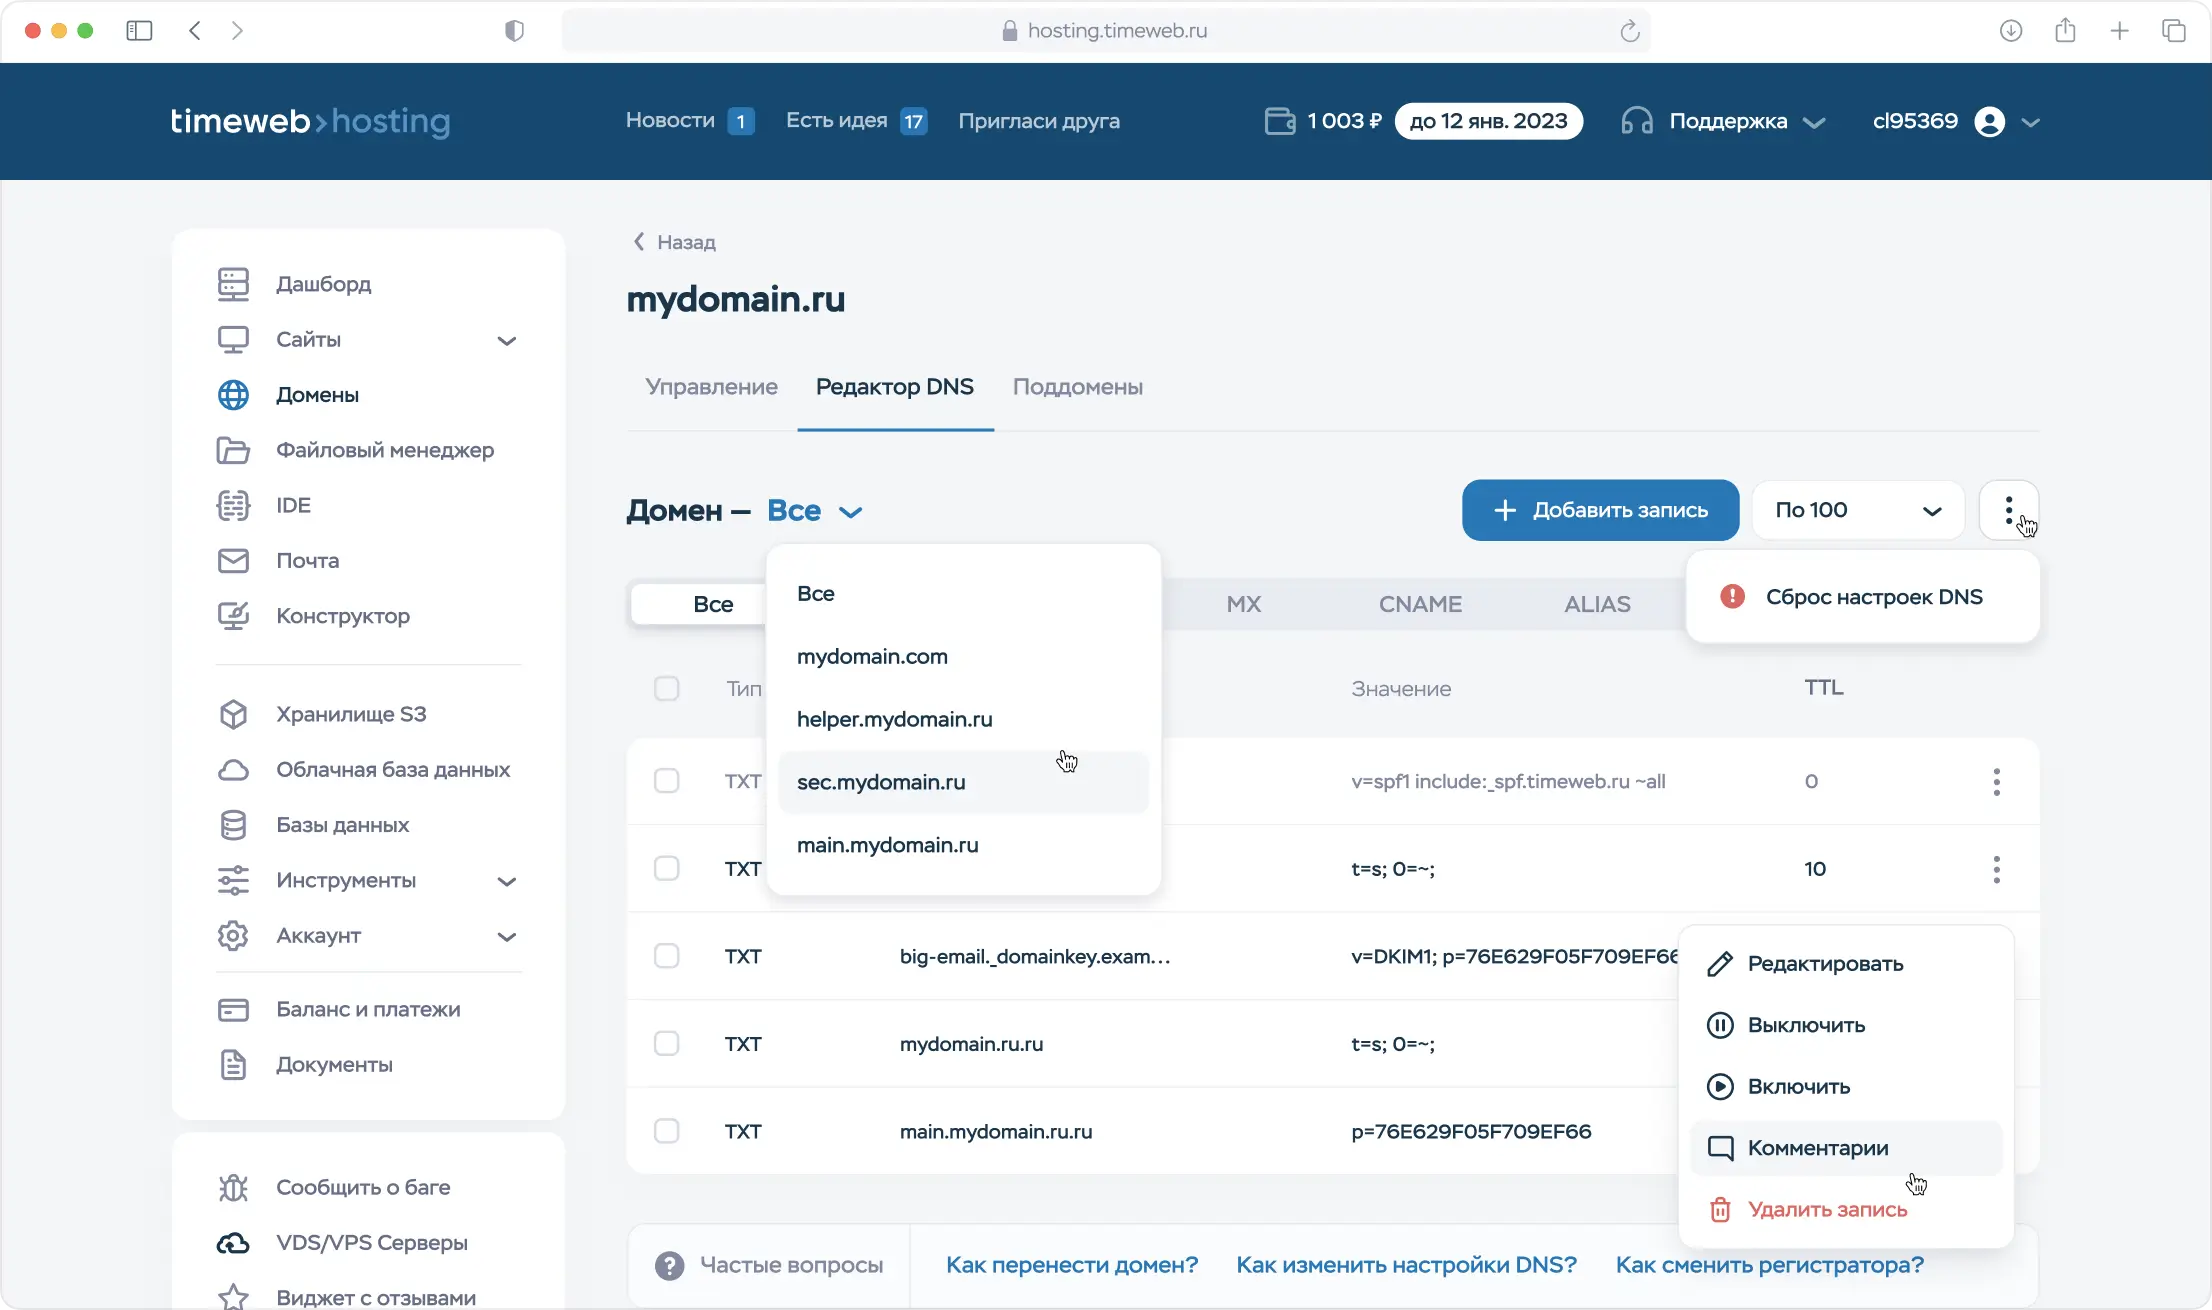Choose Редактировать from the context menu
Image resolution: width=2212 pixels, height=1310 pixels.
(1826, 963)
